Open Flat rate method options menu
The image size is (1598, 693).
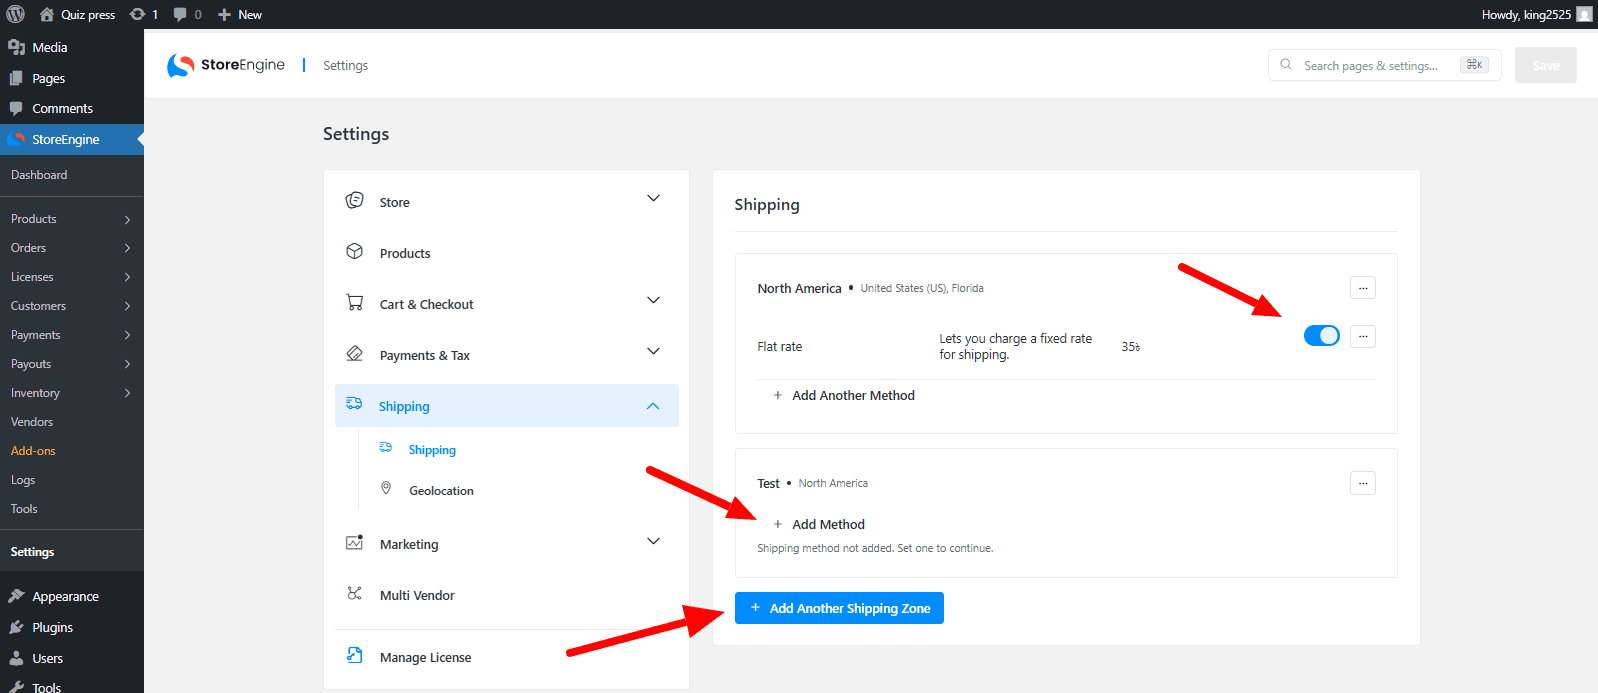[1362, 337]
